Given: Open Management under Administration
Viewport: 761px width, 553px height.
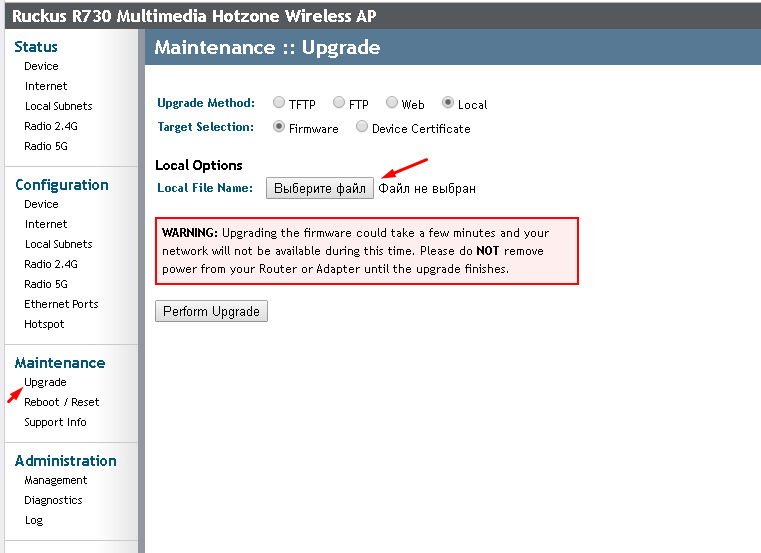Looking at the screenshot, I should click(x=56, y=480).
